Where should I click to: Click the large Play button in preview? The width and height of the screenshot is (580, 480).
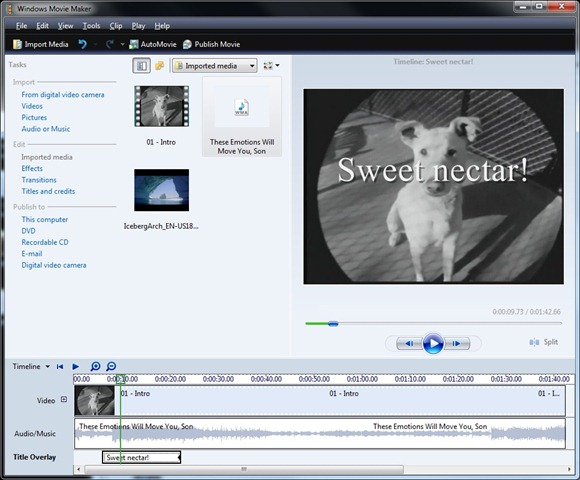click(433, 344)
